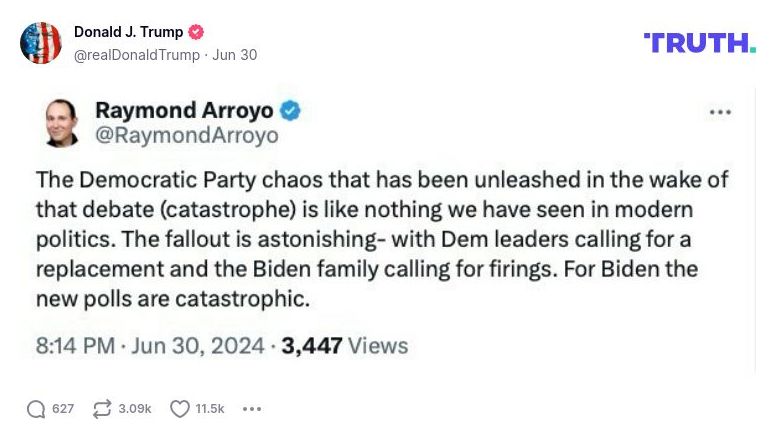Click the TRUTH logo
Image resolution: width=777 pixels, height=439 pixels.
click(x=700, y=43)
